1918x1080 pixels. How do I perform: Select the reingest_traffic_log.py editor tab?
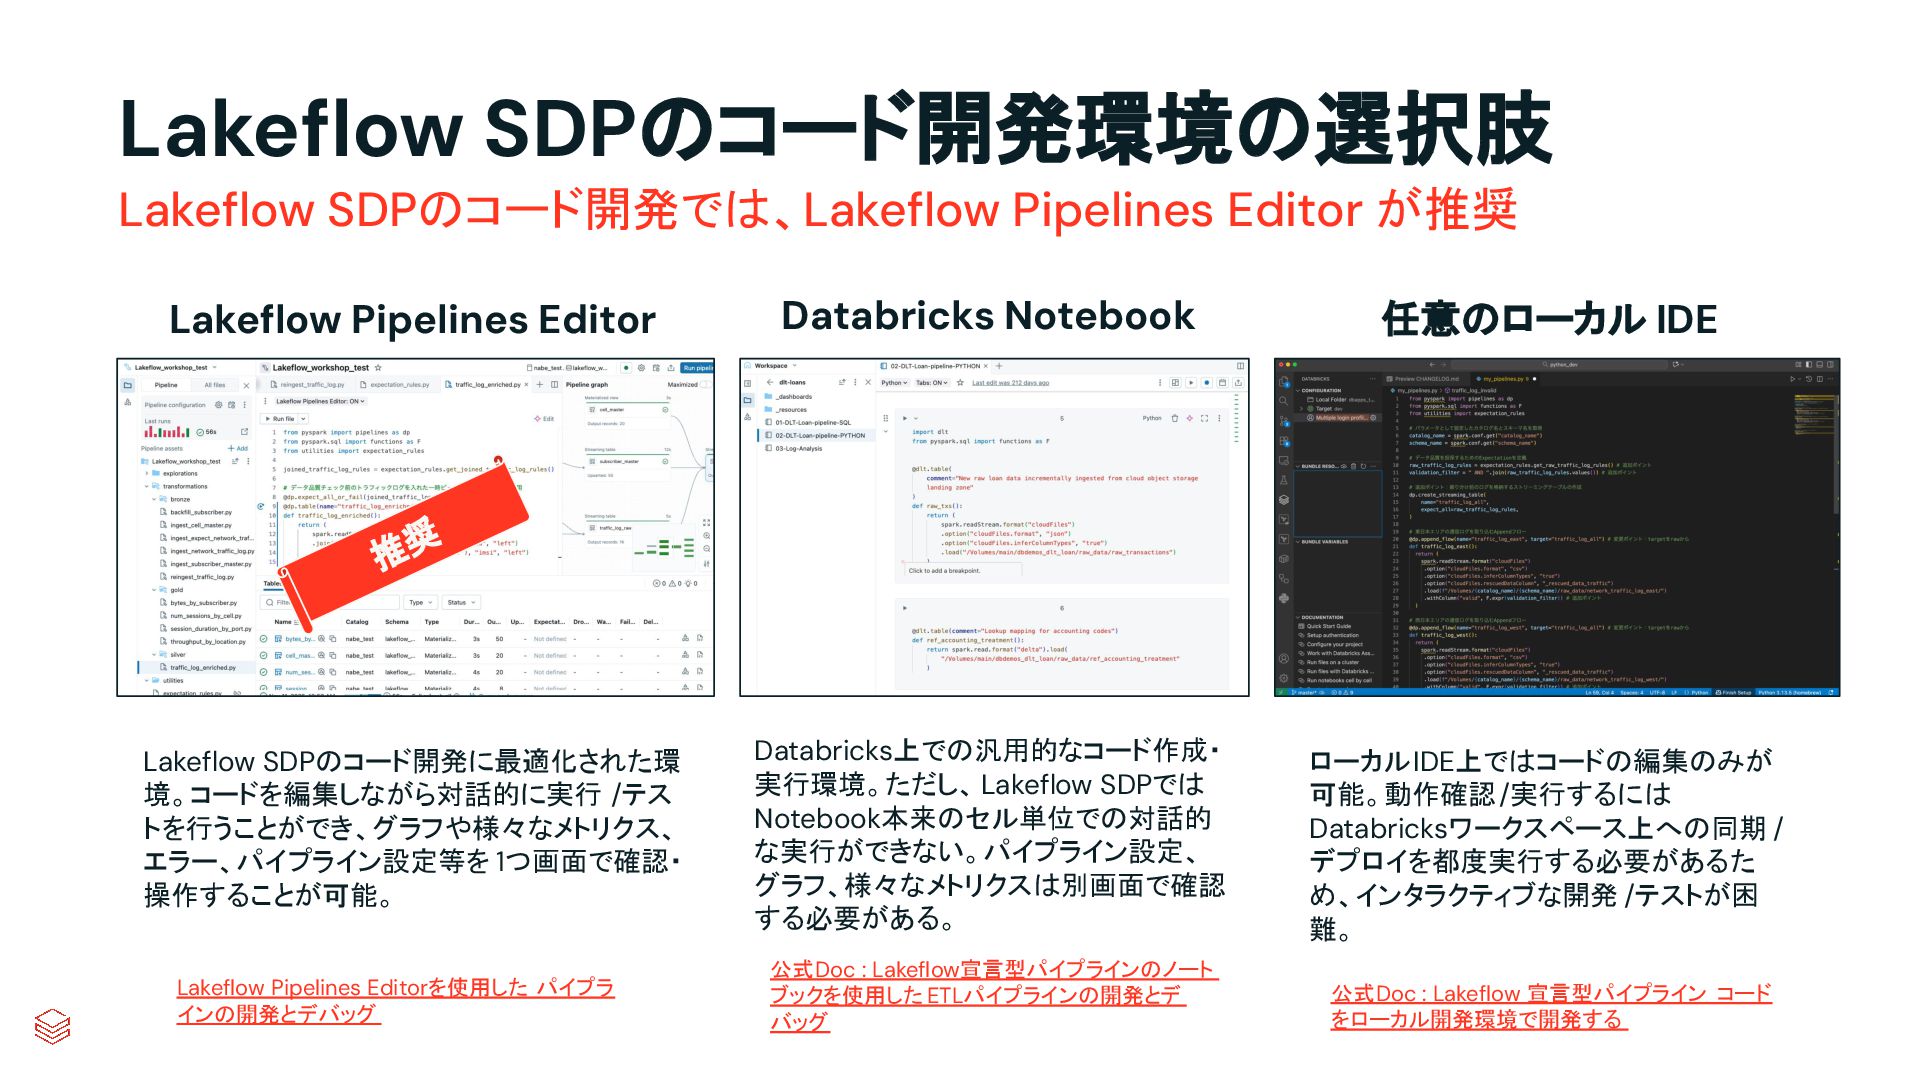coord(308,385)
